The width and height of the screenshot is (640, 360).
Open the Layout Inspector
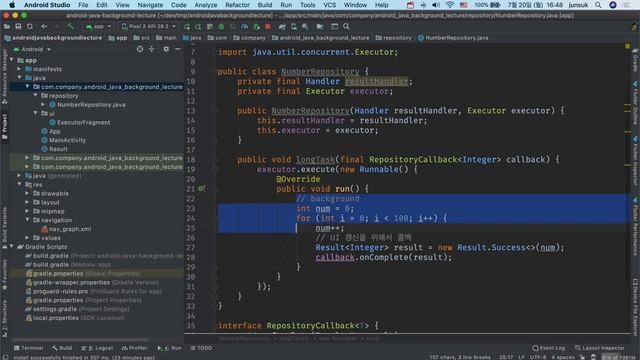(600, 348)
